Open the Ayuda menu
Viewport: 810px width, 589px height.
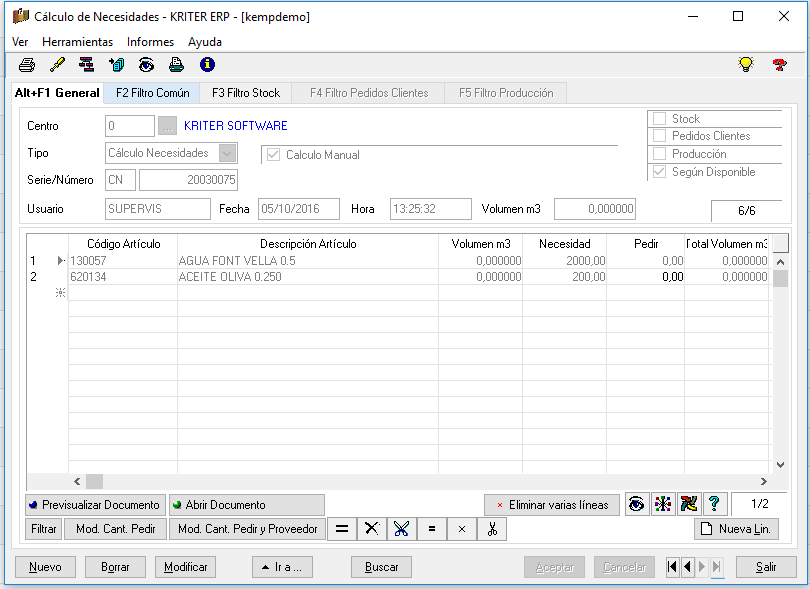tap(205, 42)
